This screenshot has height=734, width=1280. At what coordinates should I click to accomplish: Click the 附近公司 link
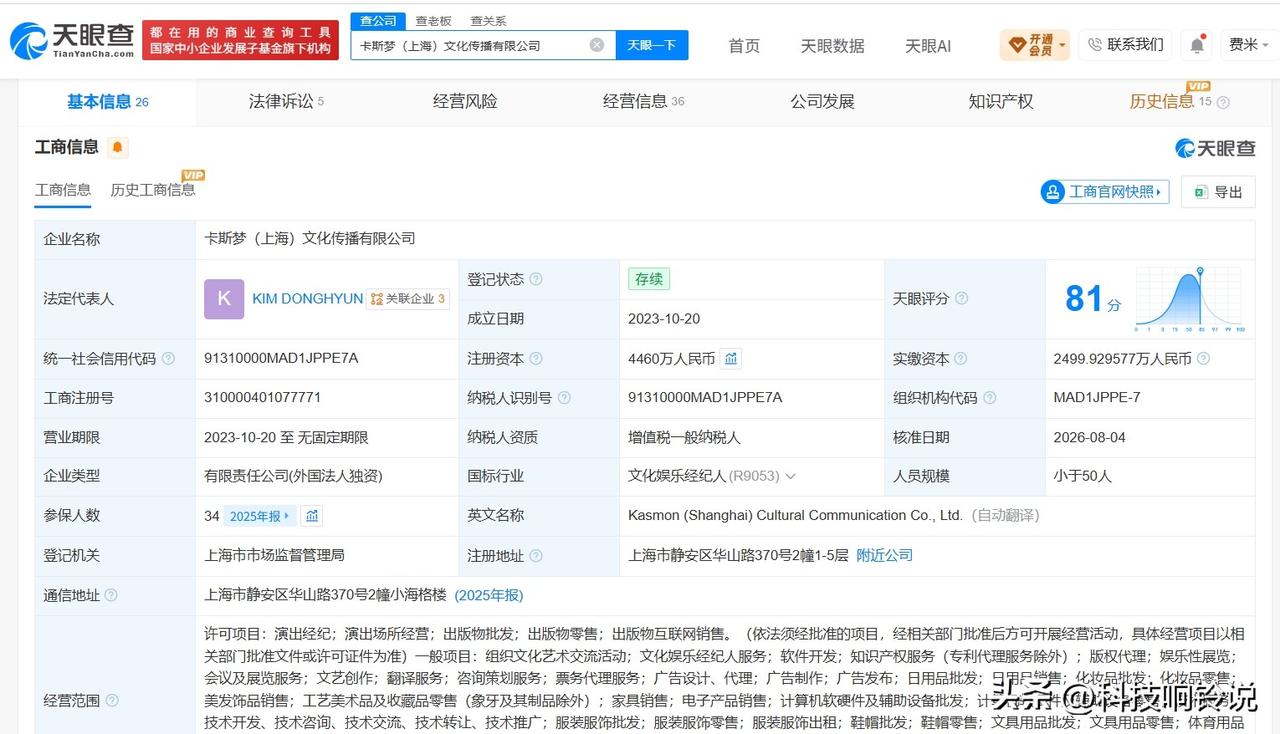(884, 556)
